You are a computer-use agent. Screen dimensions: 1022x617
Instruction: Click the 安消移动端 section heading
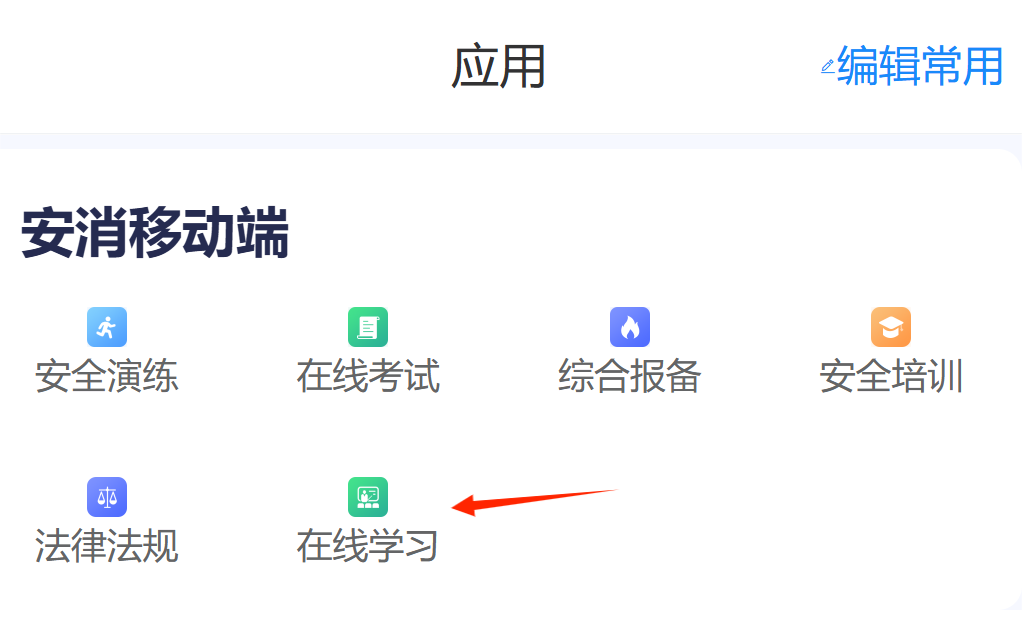154,233
